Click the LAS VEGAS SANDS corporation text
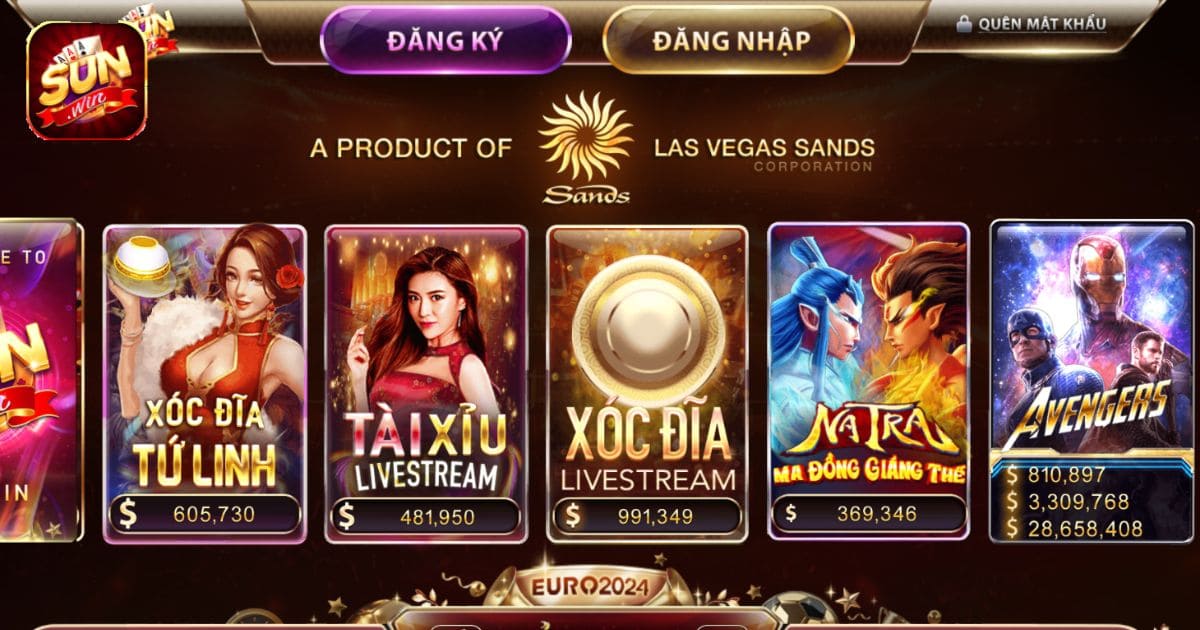 (x=764, y=148)
